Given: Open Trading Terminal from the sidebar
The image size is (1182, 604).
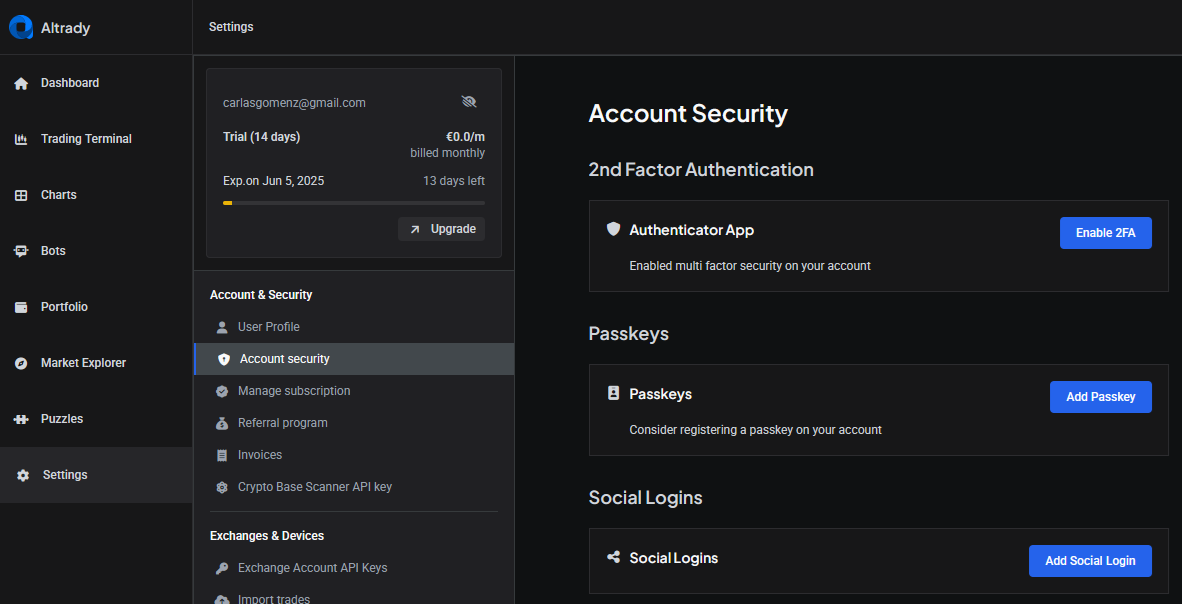Looking at the screenshot, I should tap(96, 139).
